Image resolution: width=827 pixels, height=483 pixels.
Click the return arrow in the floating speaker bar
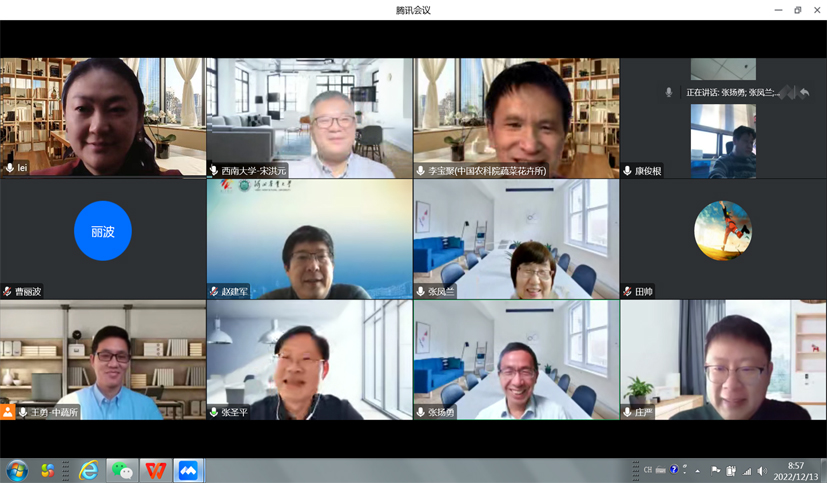click(804, 93)
